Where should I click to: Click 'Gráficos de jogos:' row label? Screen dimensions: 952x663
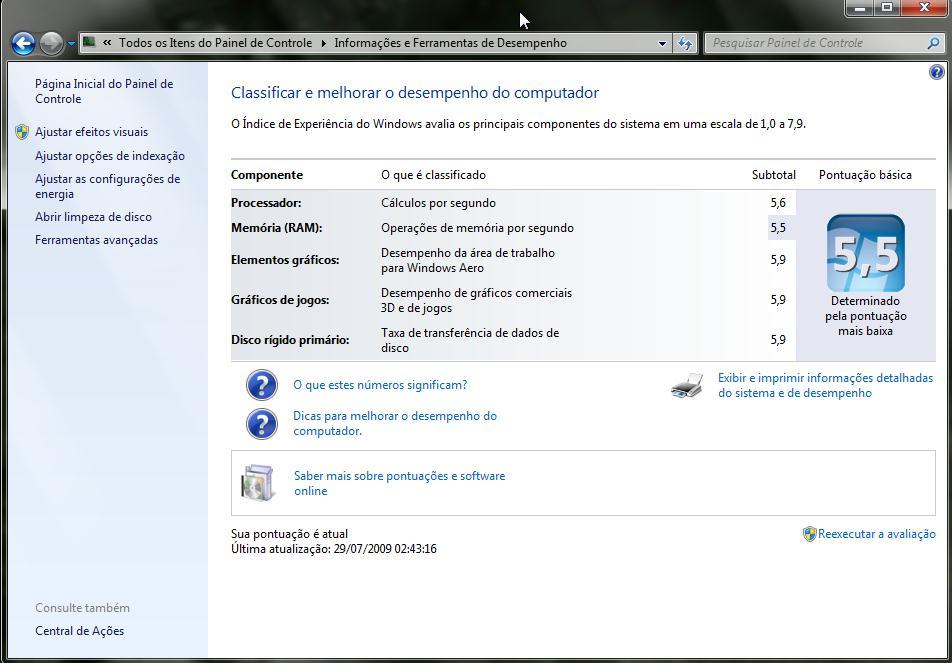(x=280, y=299)
